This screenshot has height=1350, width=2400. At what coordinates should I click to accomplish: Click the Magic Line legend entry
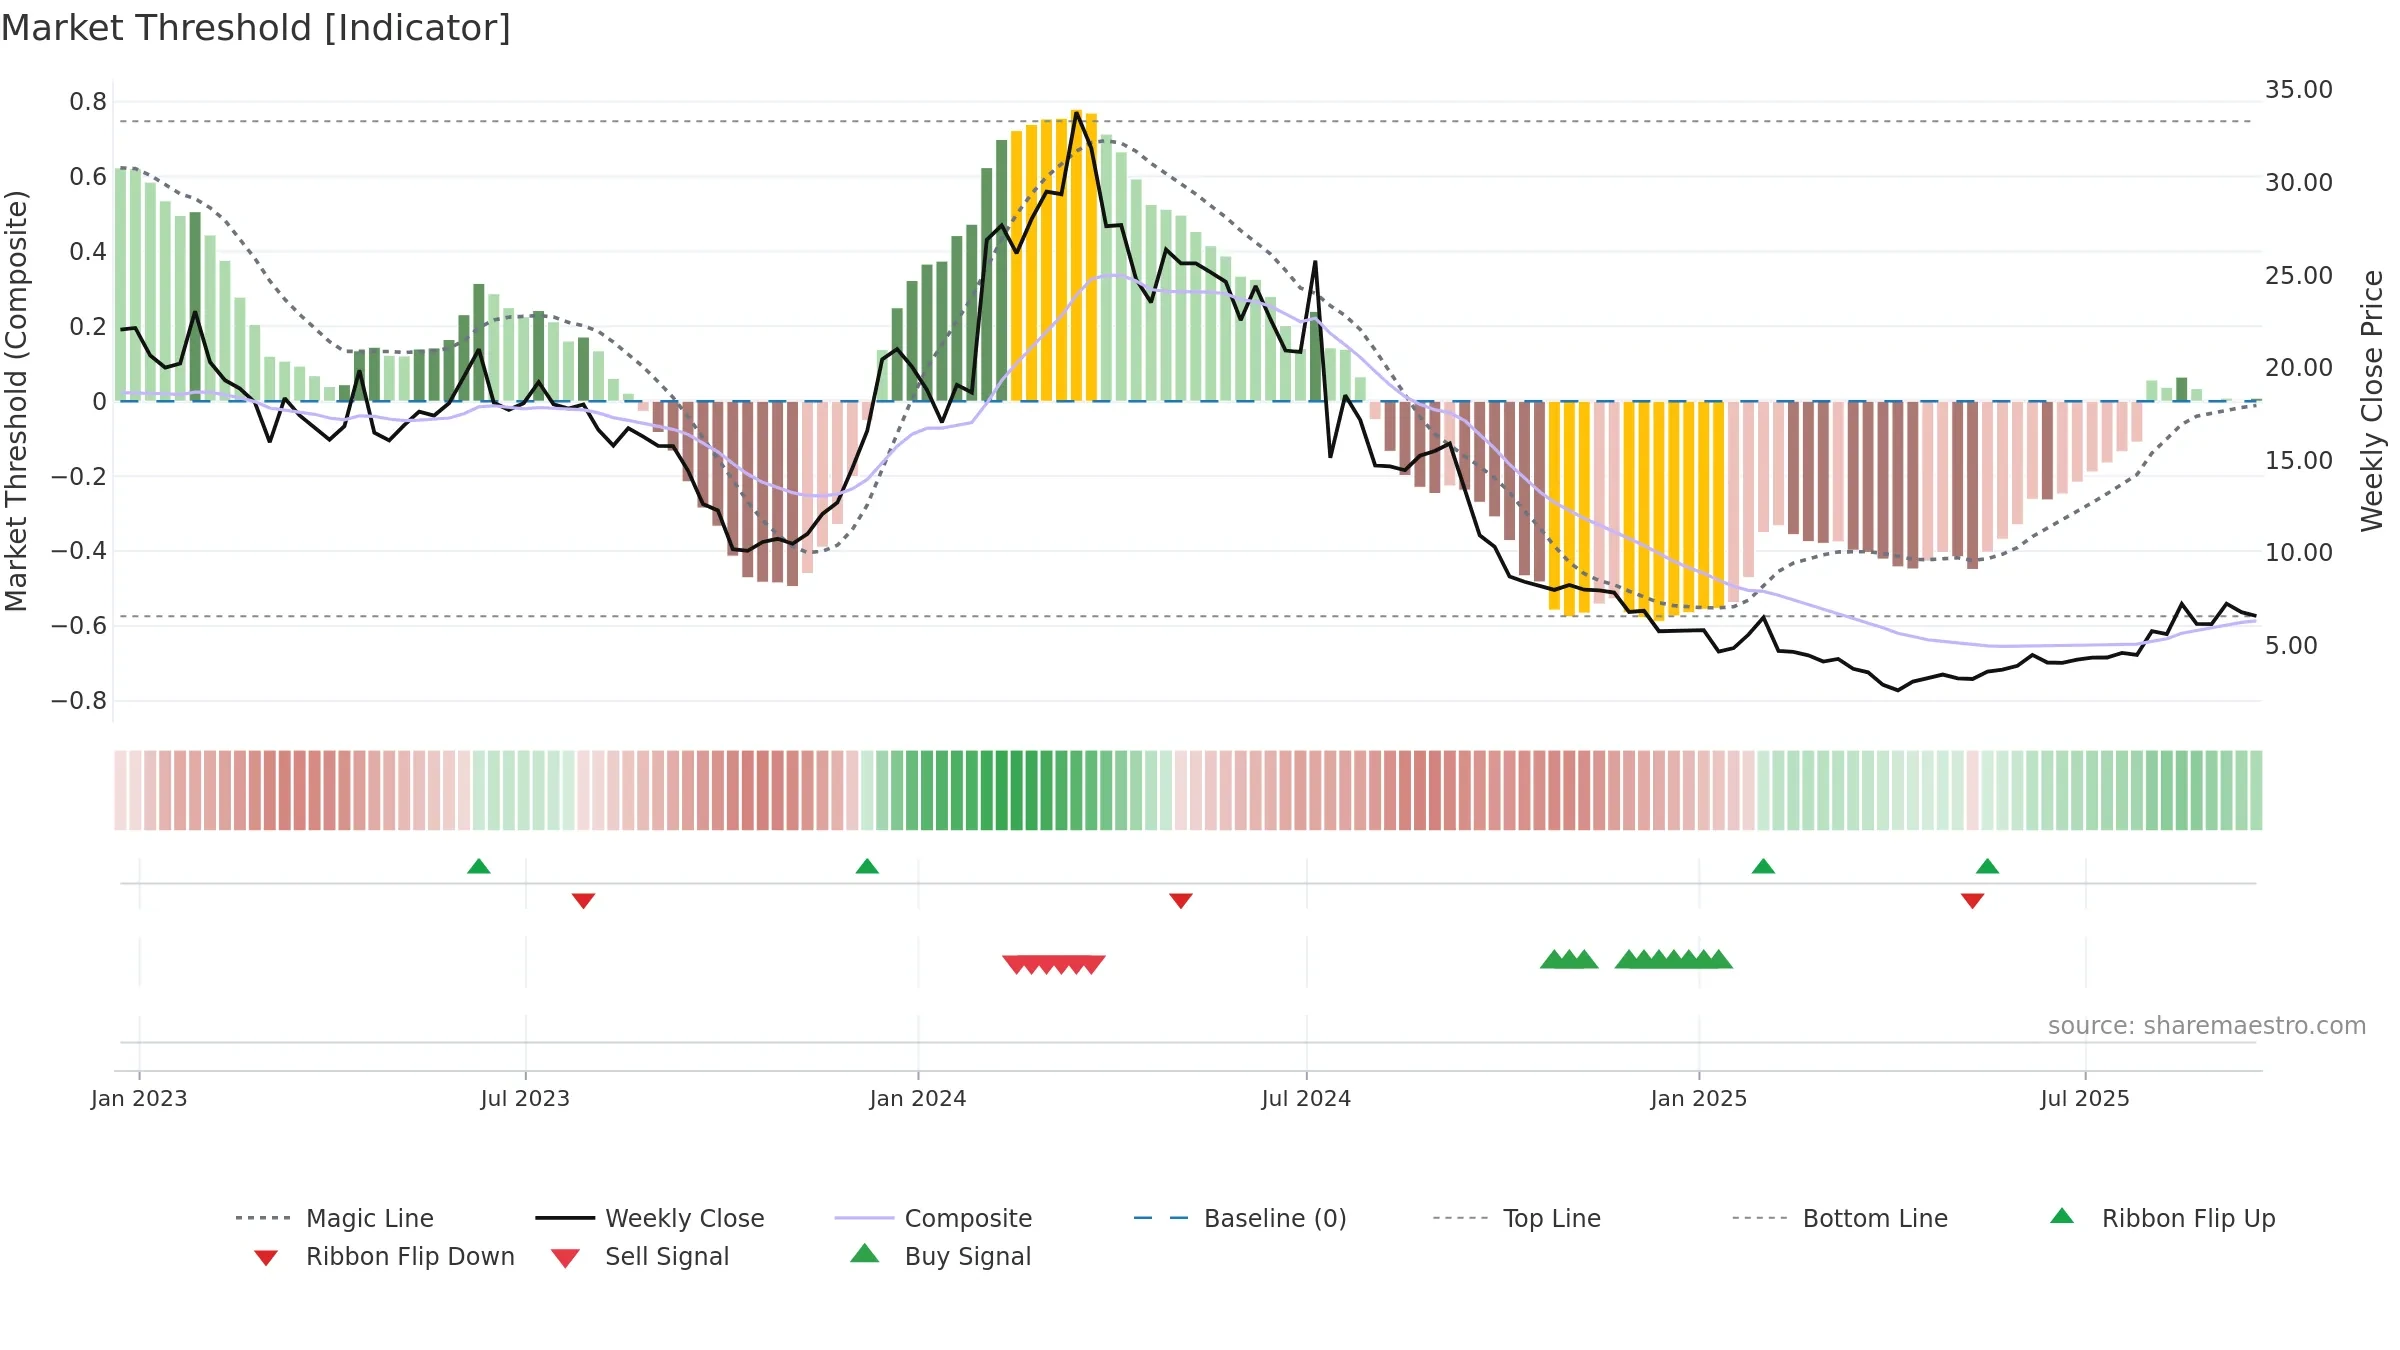point(334,1218)
